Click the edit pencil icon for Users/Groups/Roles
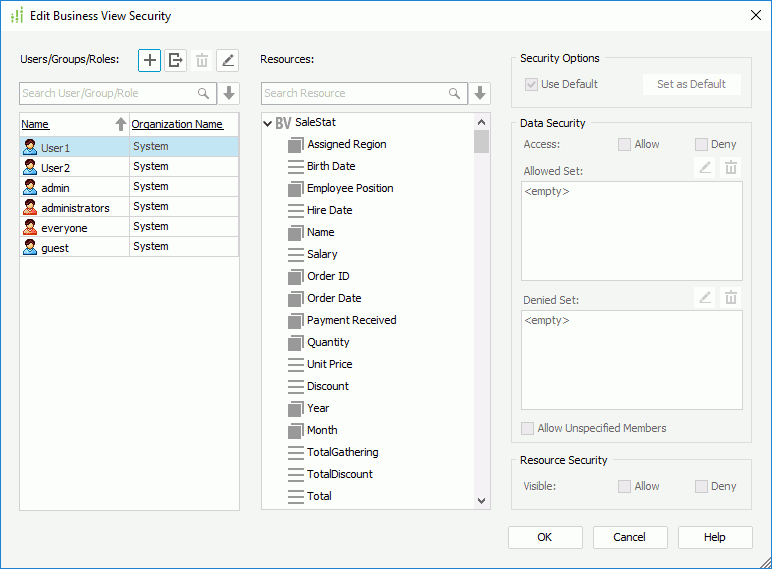Image resolution: width=772 pixels, height=569 pixels. (228, 60)
